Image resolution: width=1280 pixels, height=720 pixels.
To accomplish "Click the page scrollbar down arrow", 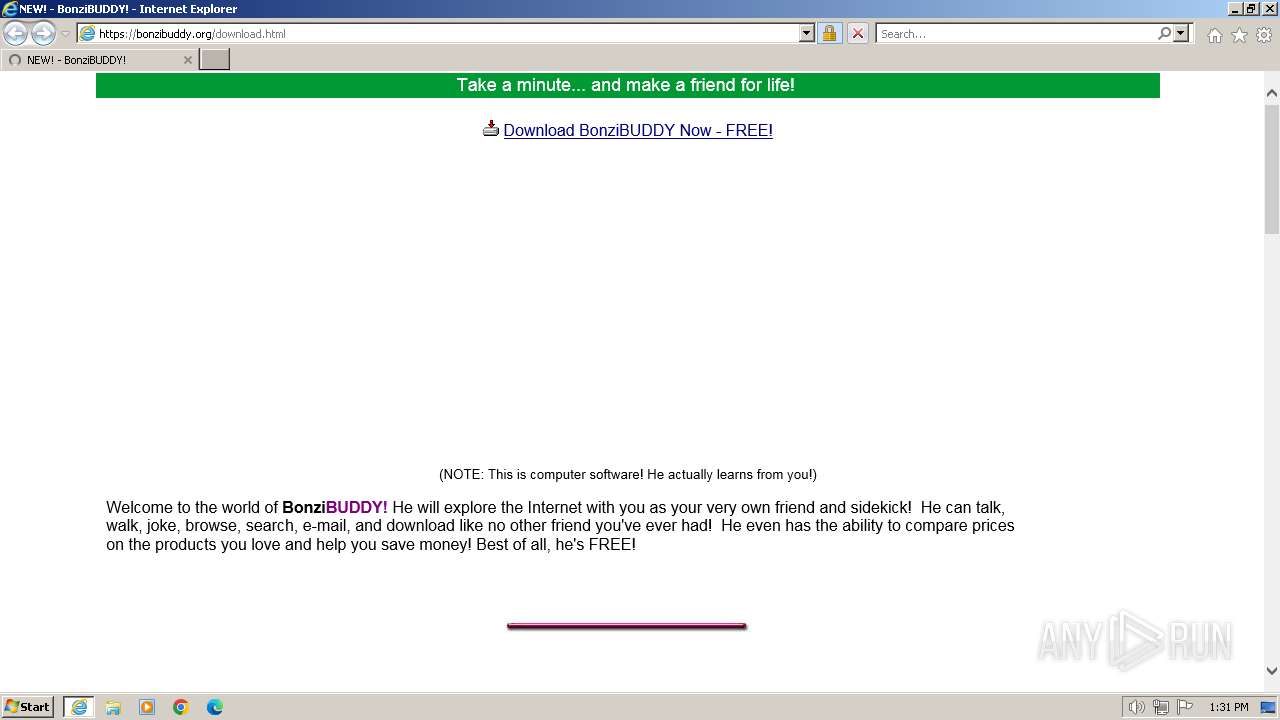I will (x=1272, y=671).
